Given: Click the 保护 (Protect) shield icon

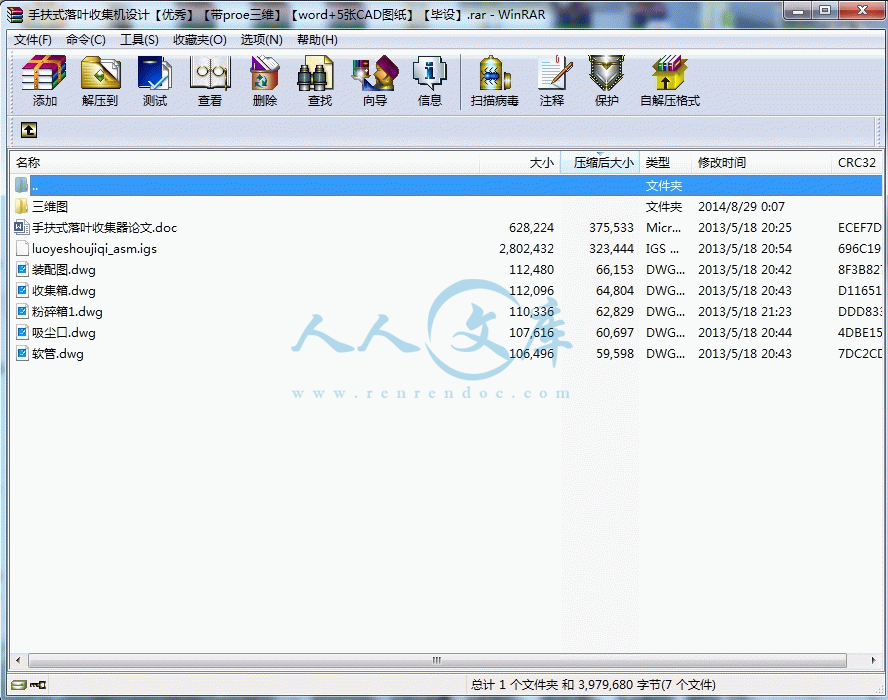Looking at the screenshot, I should (x=606, y=73).
